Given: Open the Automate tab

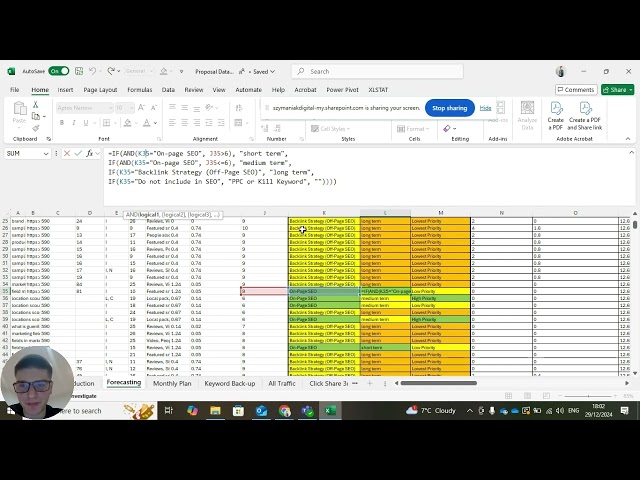Looking at the screenshot, I should click(x=249, y=90).
